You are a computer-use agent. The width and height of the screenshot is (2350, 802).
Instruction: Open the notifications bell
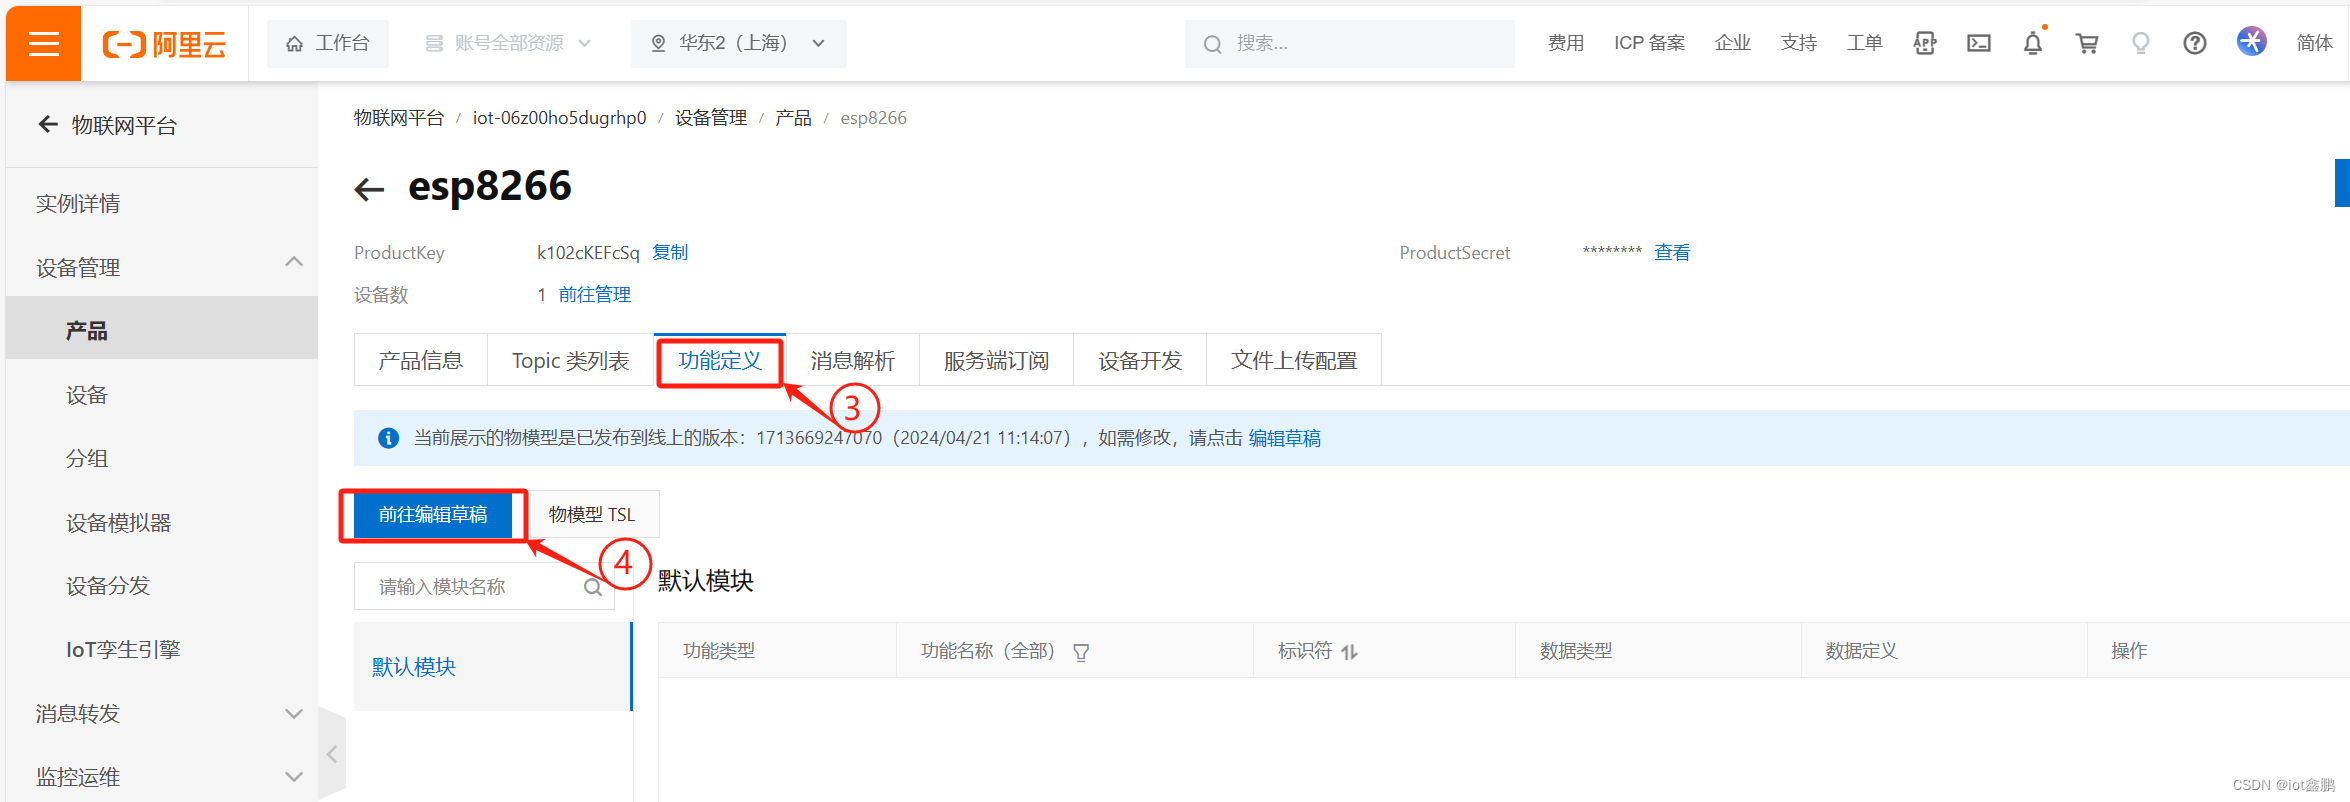[x=2033, y=43]
